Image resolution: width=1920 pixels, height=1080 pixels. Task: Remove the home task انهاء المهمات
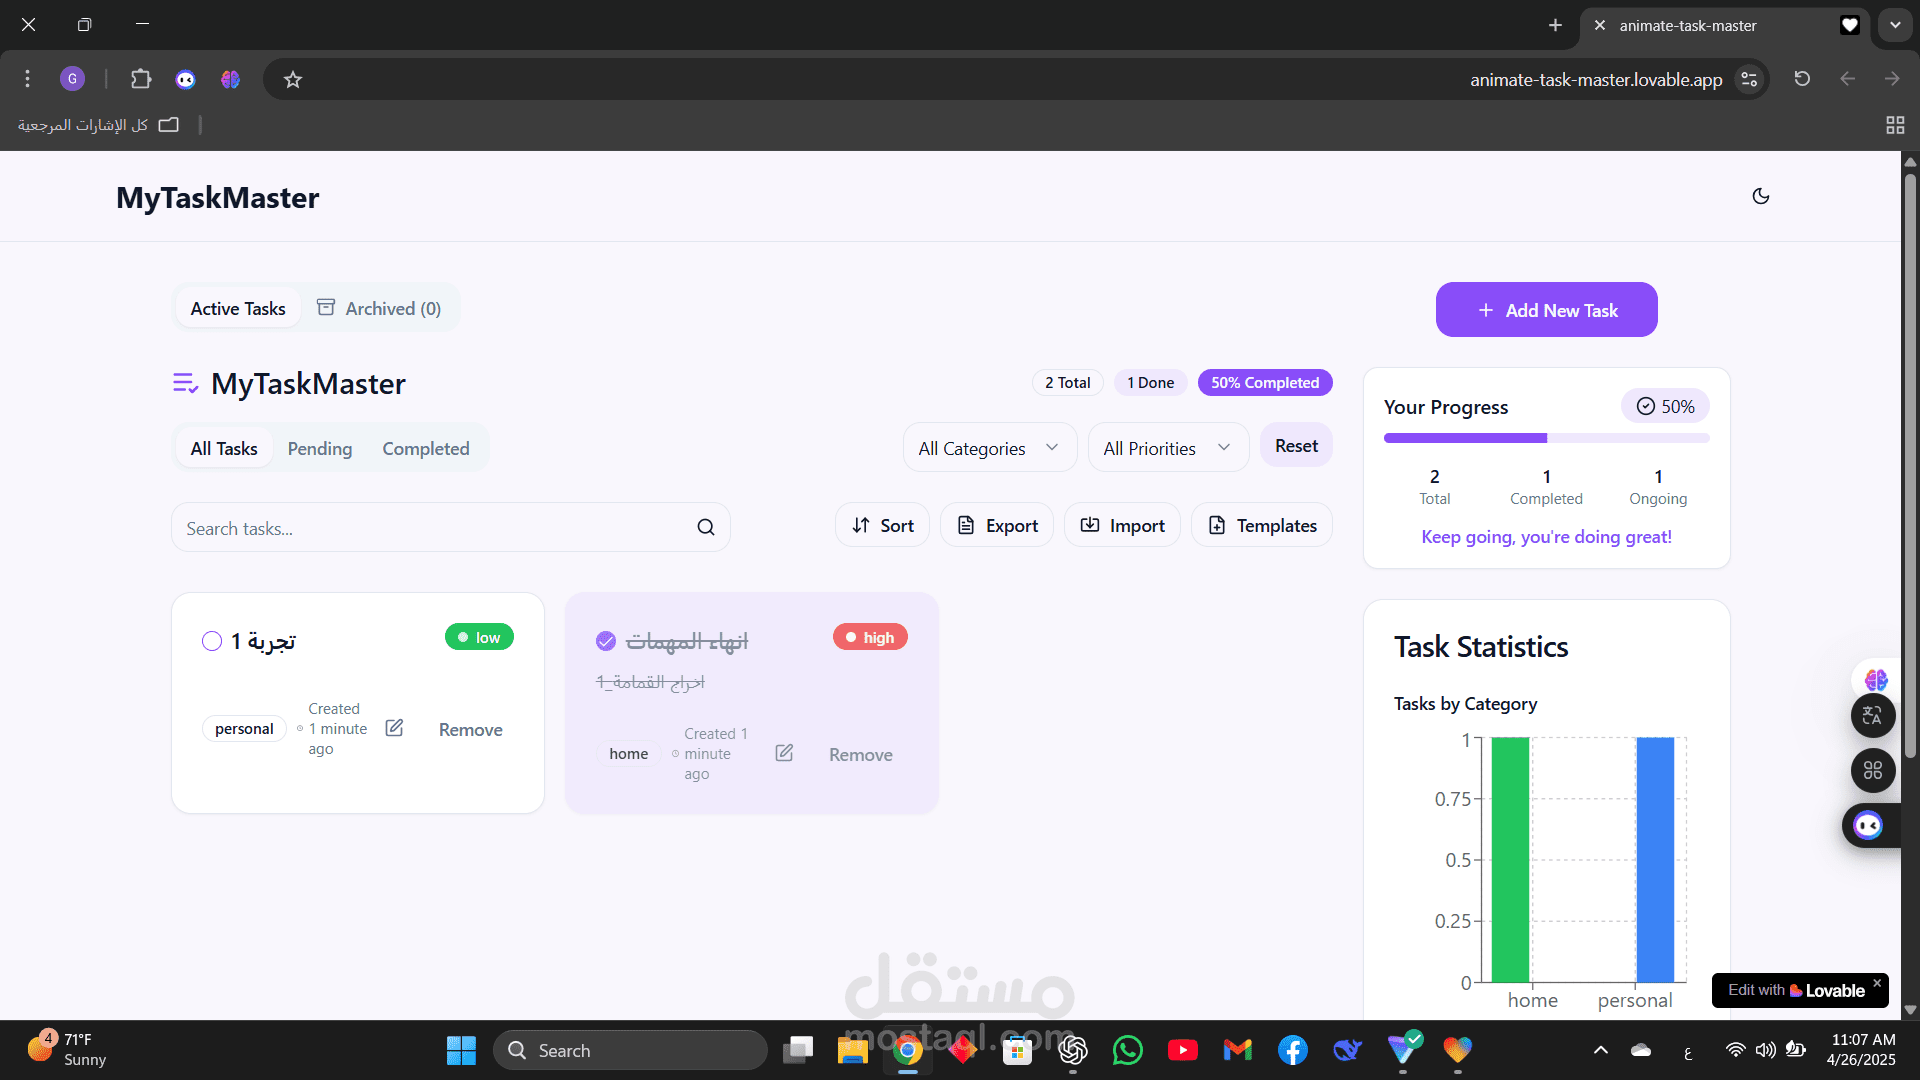(861, 755)
